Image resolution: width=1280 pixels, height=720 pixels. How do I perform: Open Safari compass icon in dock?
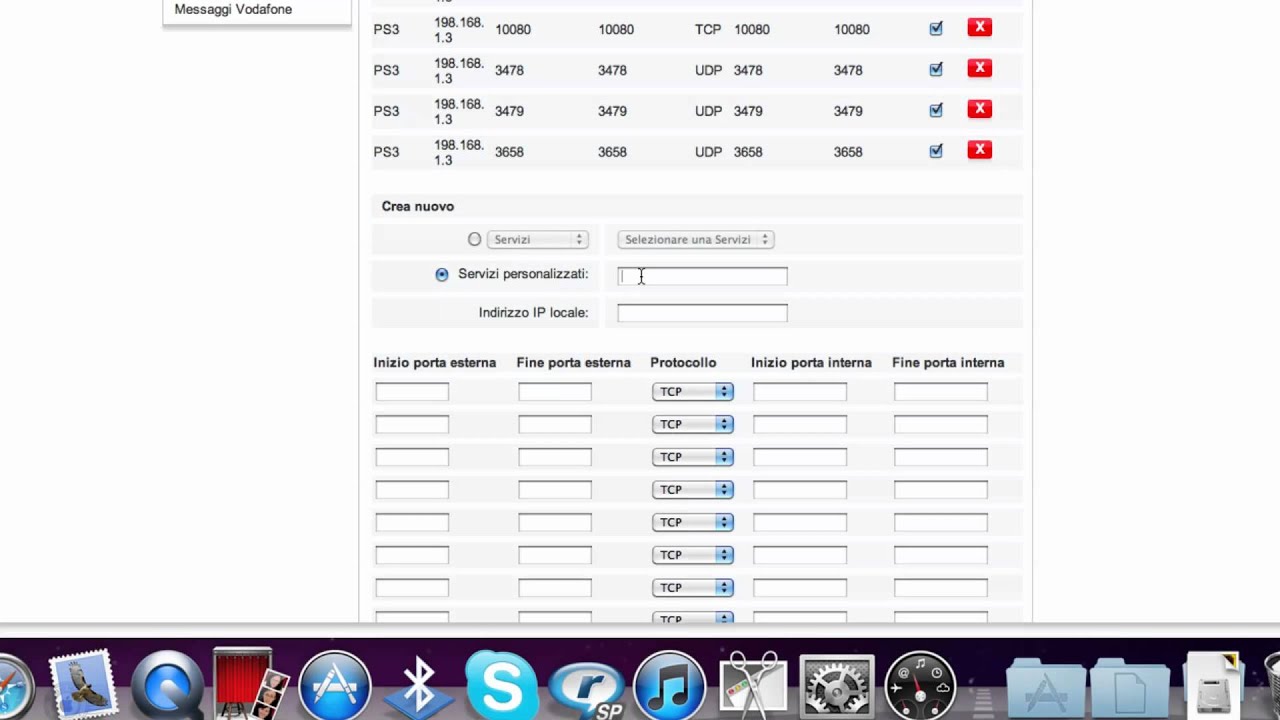pyautogui.click(x=14, y=686)
